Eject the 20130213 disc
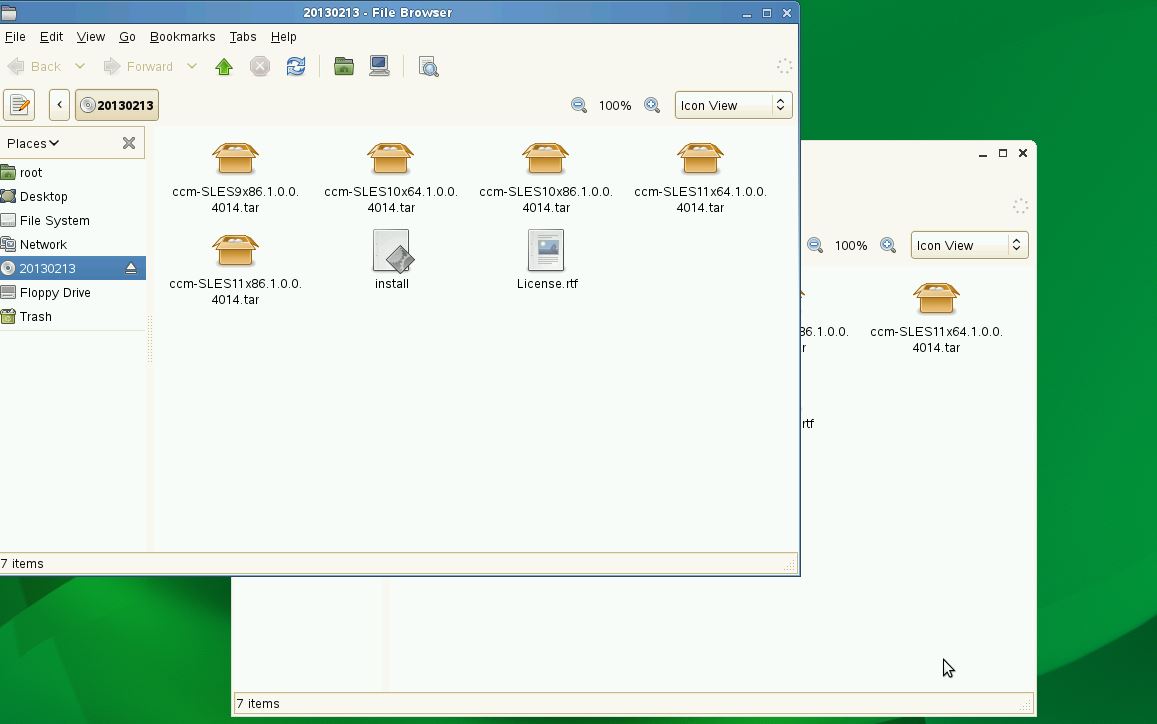This screenshot has width=1157, height=724. click(131, 269)
